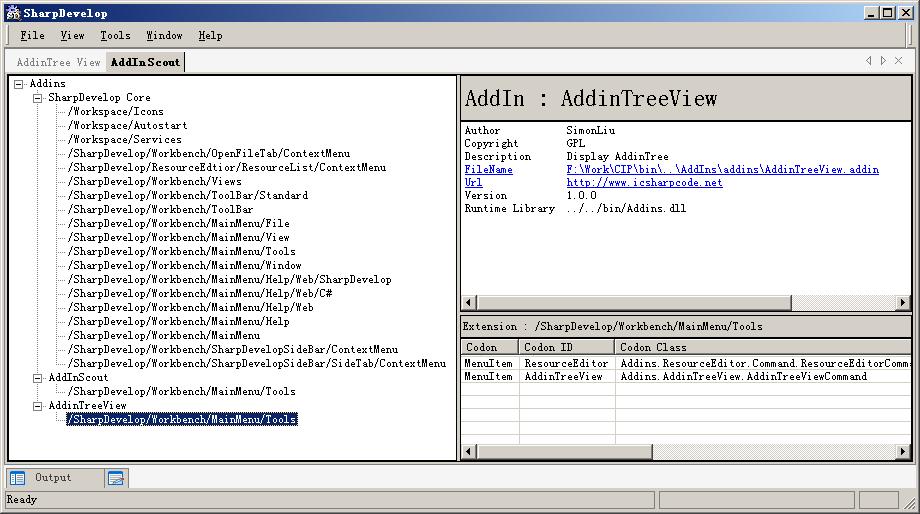Click the second bottom panel icon beside Output
Viewport: 920px width, 514px height.
tap(116, 478)
